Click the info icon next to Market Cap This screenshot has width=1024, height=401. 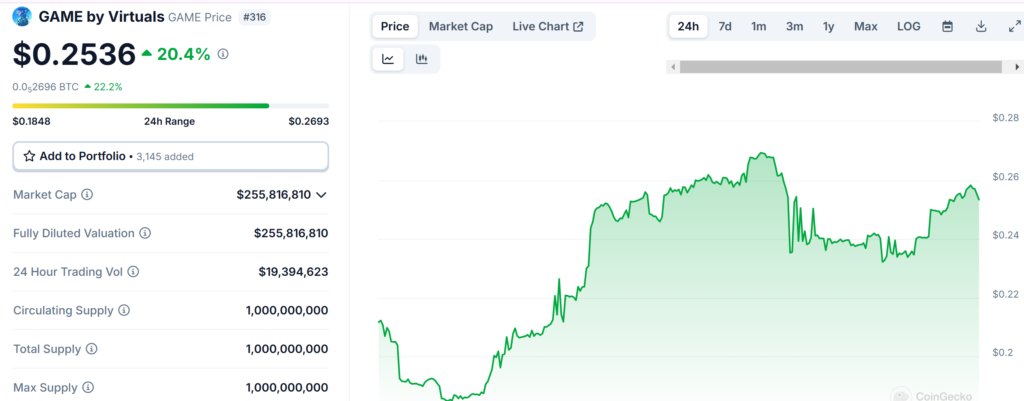pyautogui.click(x=87, y=195)
